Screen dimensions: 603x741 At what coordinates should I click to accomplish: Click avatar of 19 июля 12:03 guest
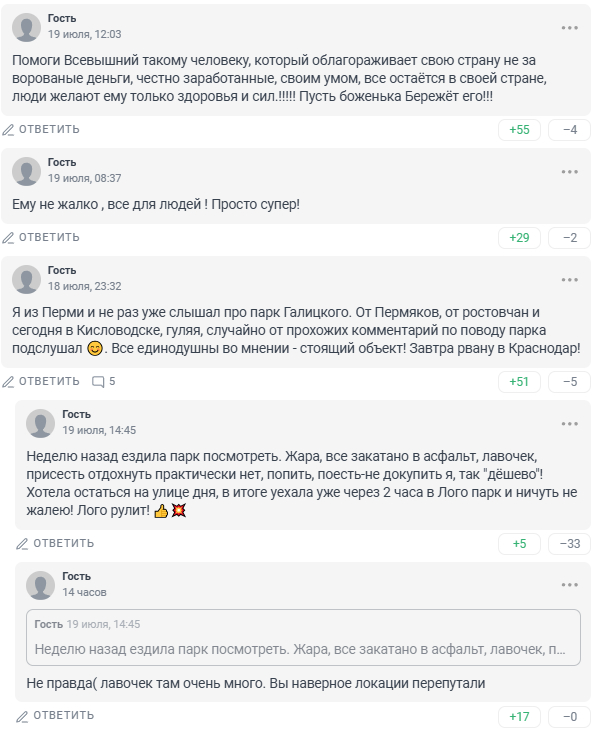coord(27,27)
